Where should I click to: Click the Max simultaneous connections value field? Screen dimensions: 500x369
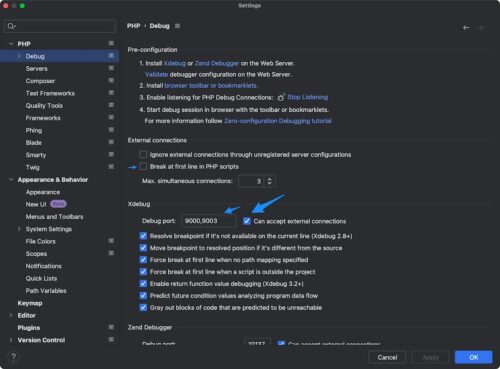click(252, 181)
